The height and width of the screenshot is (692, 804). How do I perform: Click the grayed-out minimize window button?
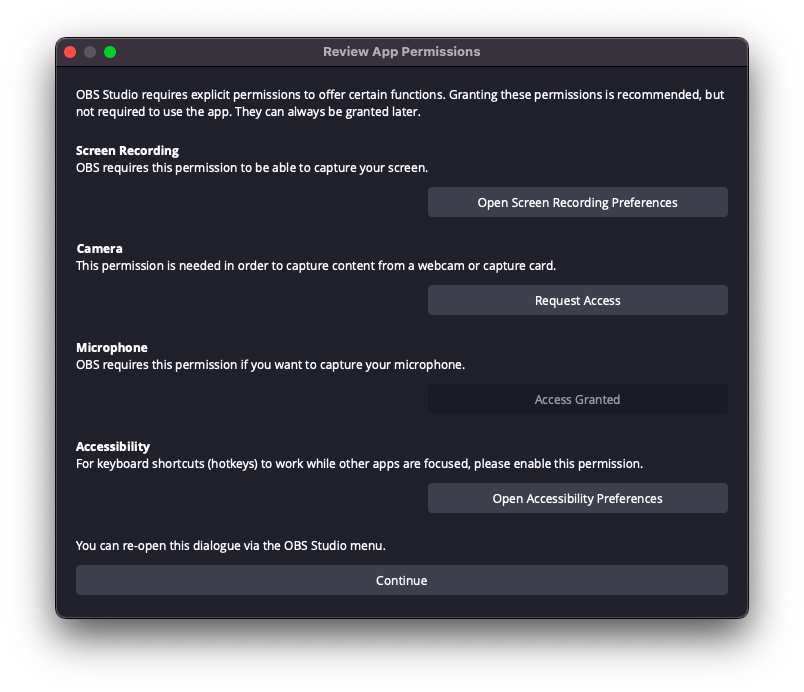click(90, 52)
